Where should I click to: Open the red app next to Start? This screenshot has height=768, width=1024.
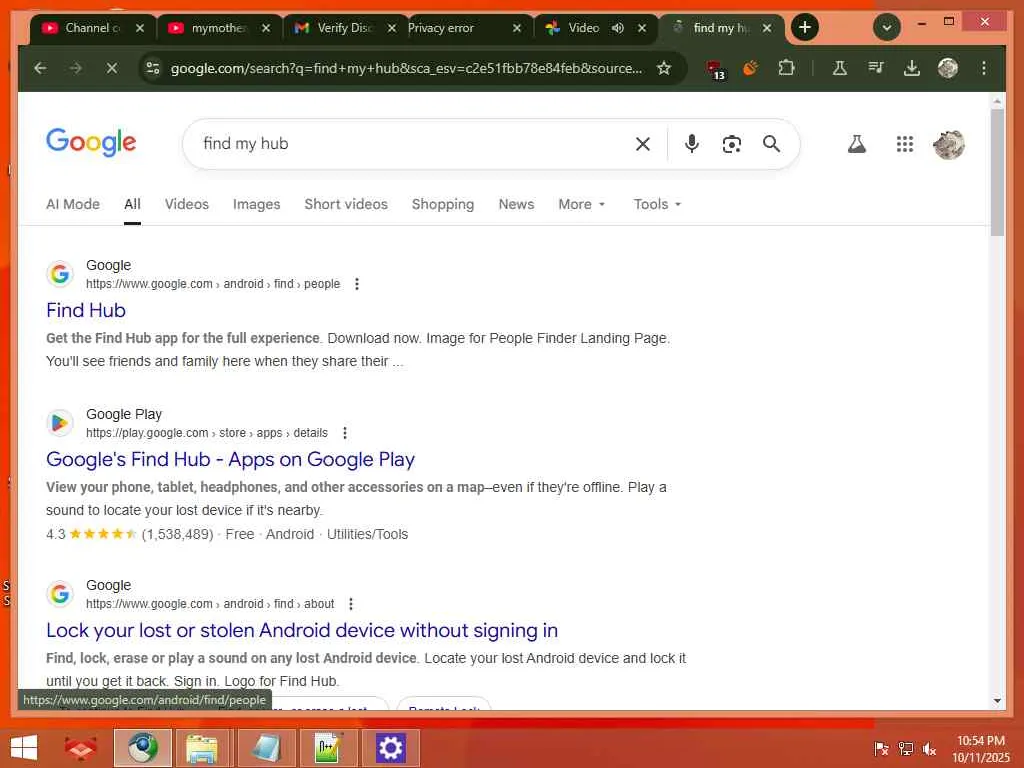point(80,748)
